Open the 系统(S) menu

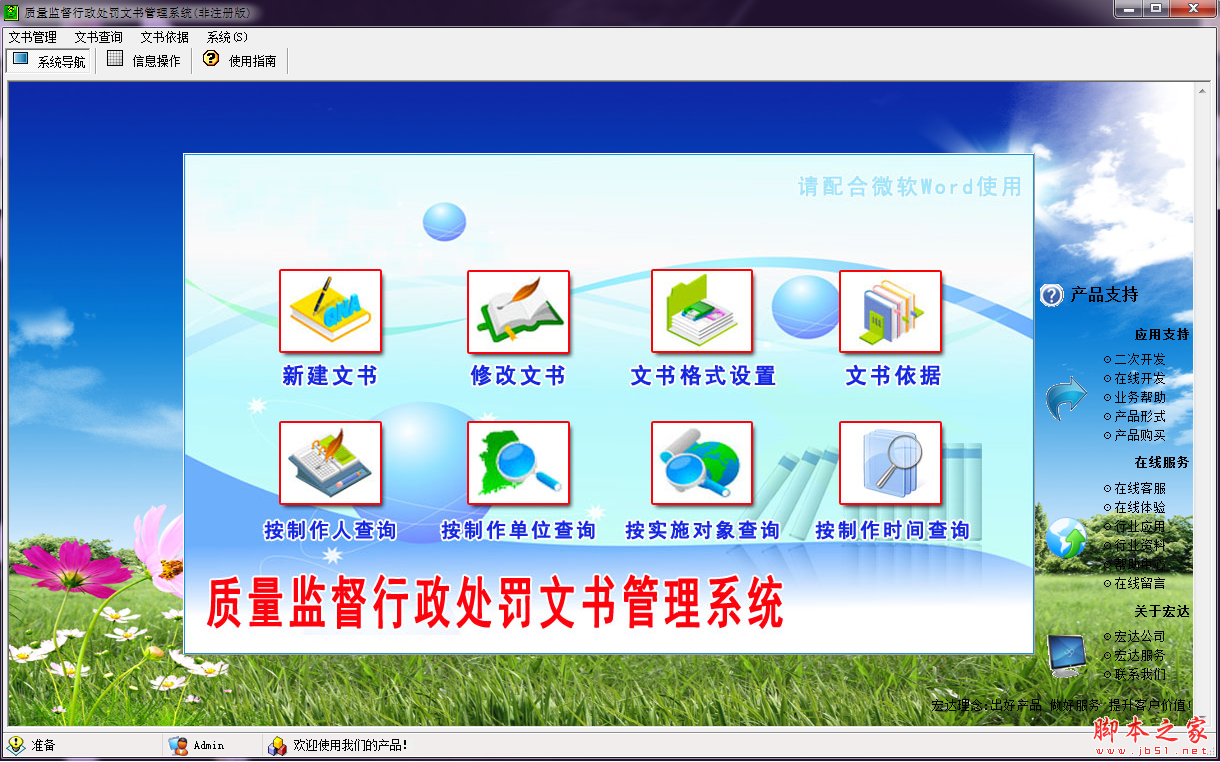tap(227, 36)
